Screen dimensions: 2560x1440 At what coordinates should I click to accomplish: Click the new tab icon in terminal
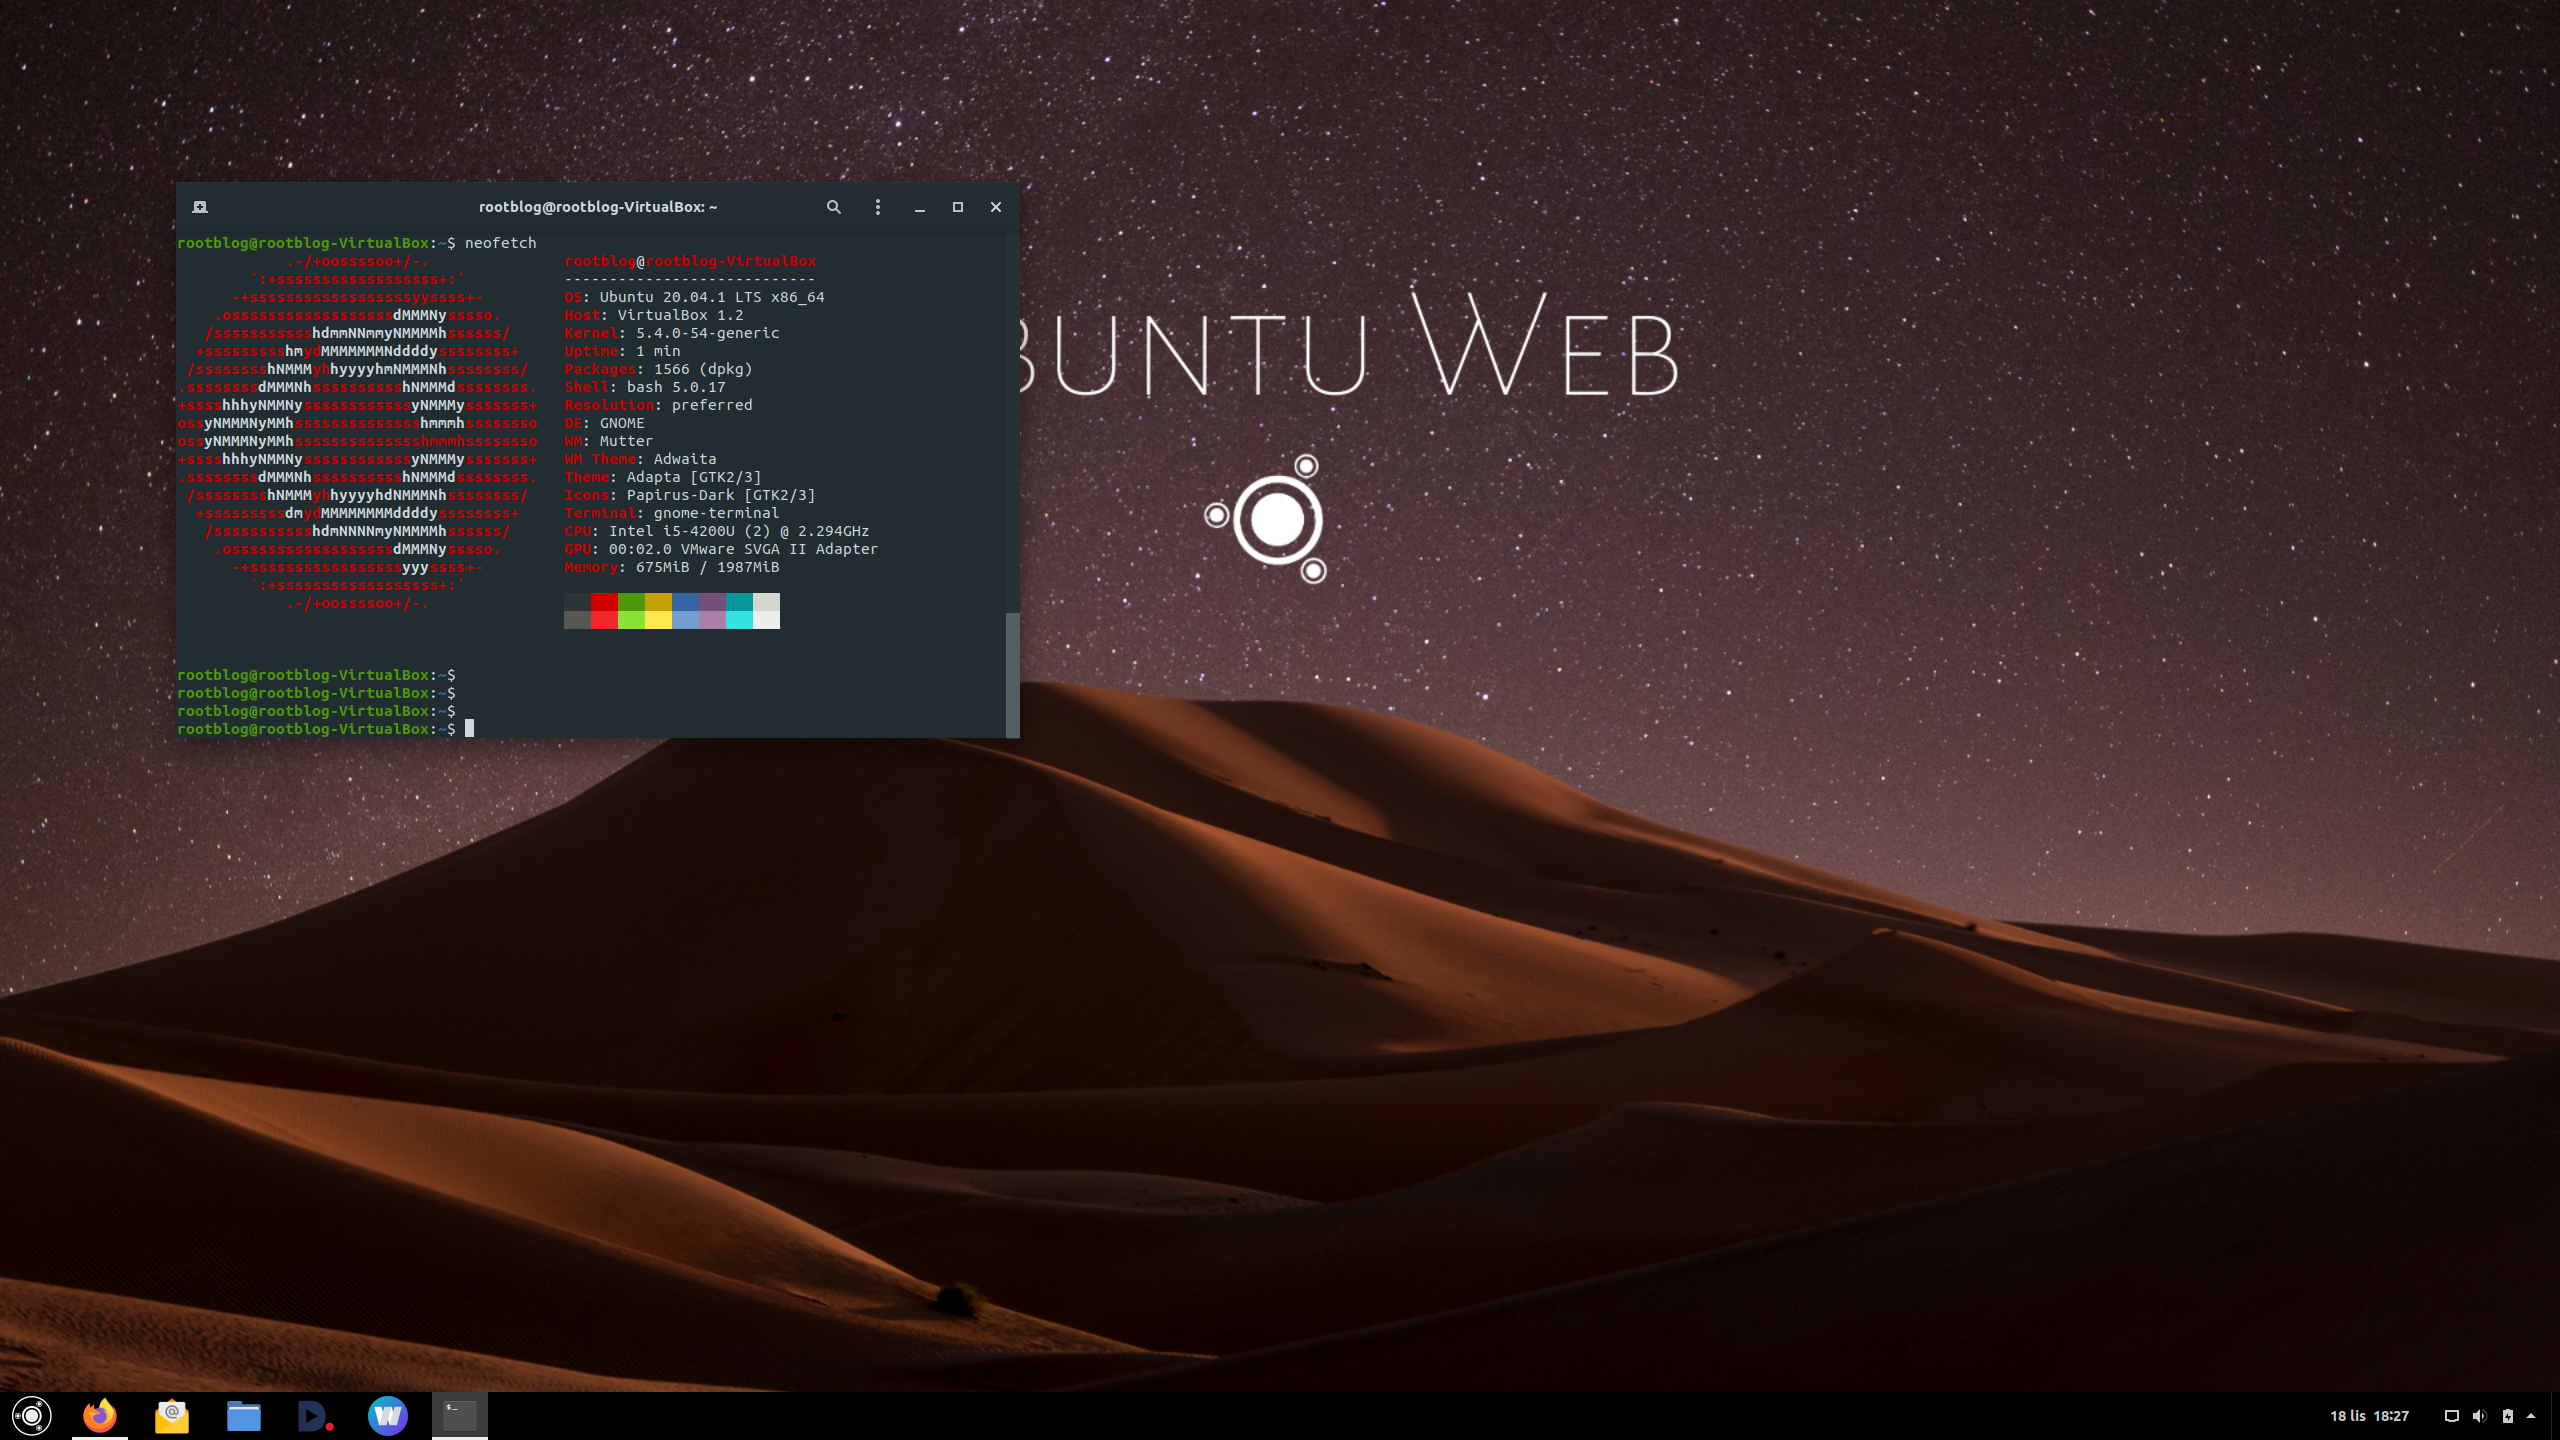click(x=200, y=207)
